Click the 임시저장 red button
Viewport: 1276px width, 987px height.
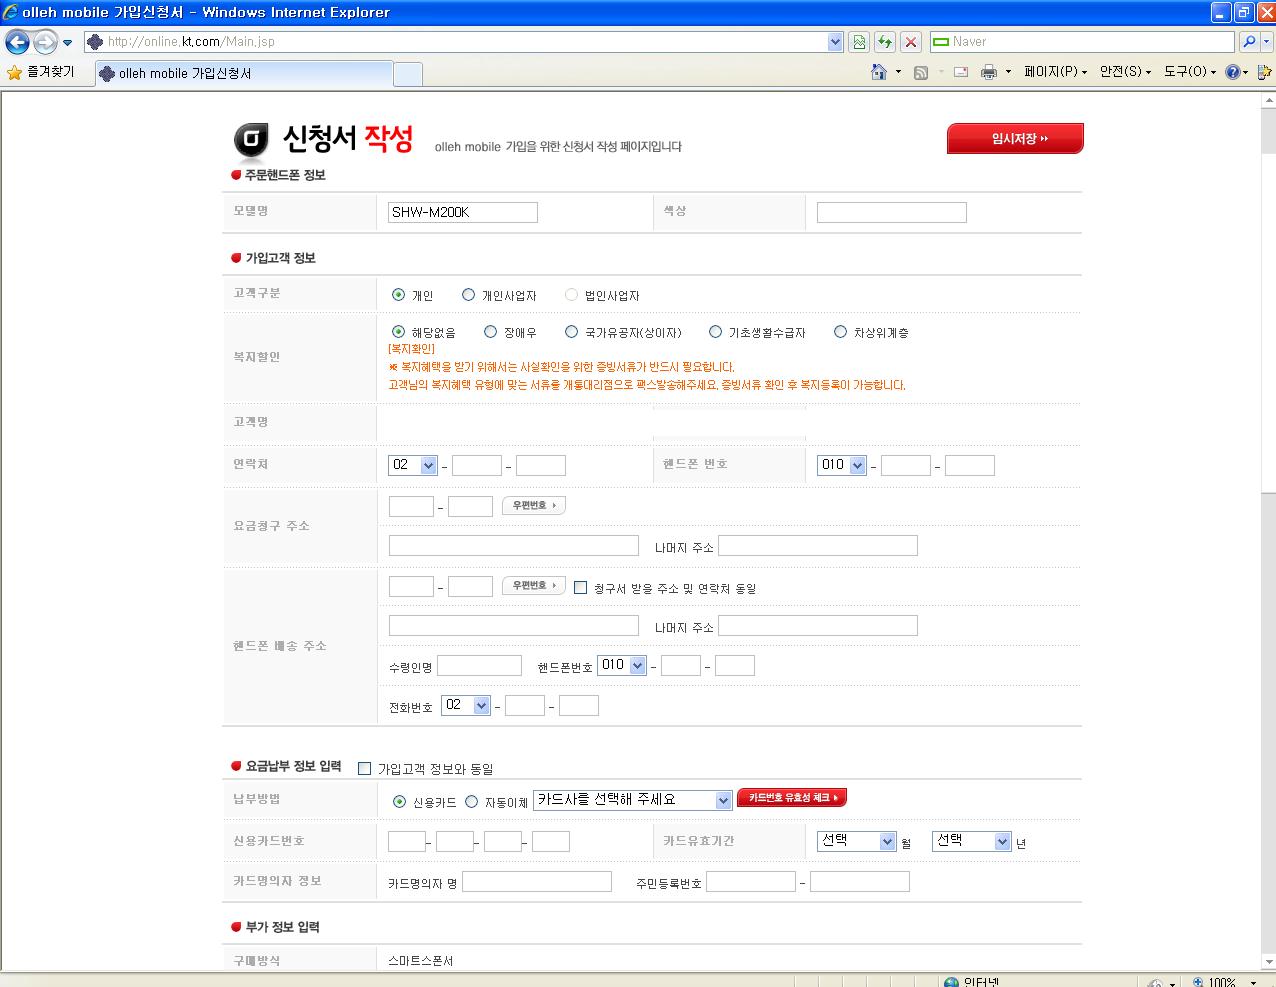click(x=1015, y=139)
